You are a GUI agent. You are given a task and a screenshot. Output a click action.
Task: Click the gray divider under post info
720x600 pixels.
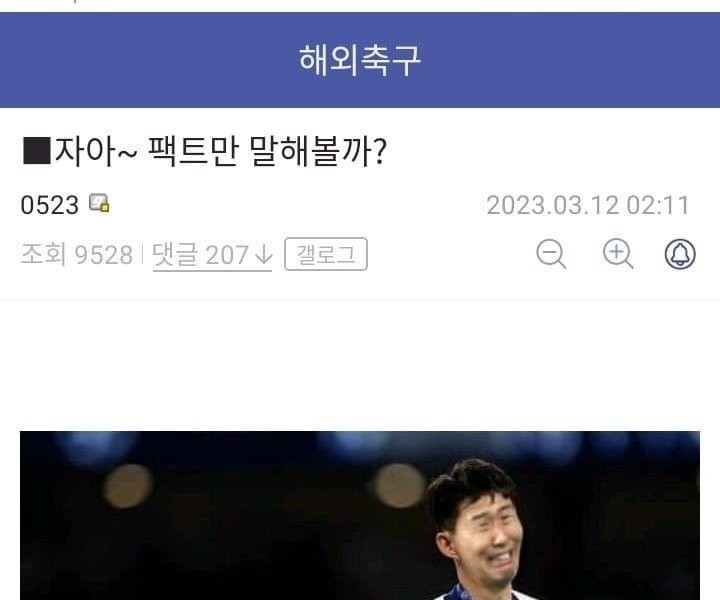point(360,300)
